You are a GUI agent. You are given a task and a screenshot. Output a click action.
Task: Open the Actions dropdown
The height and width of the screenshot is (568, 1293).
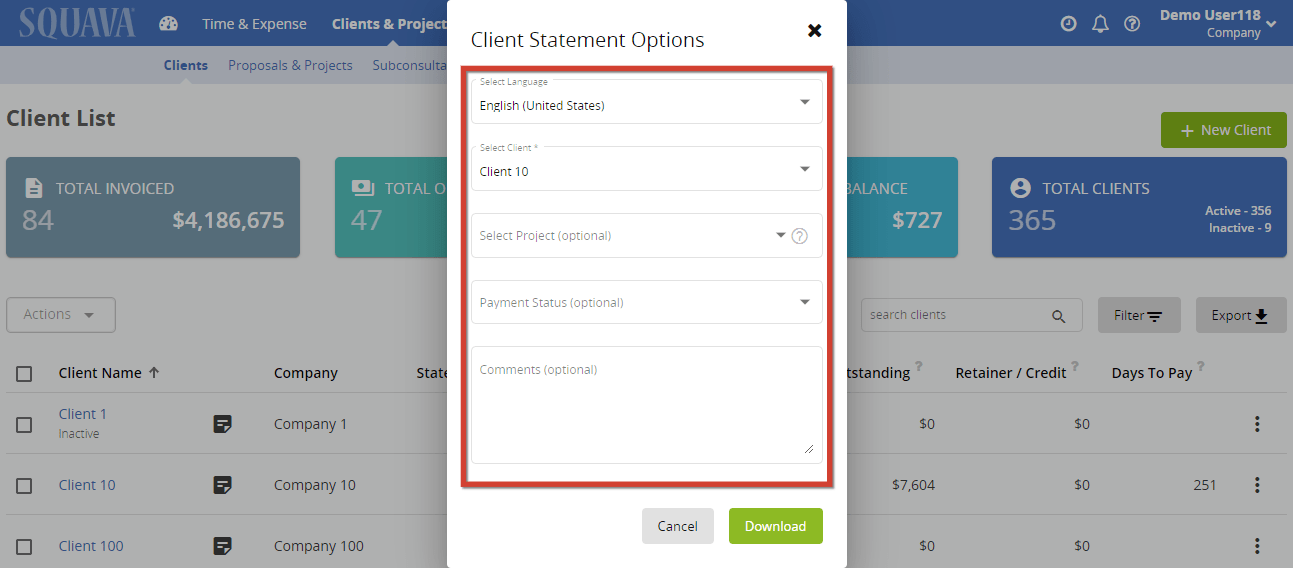60,315
